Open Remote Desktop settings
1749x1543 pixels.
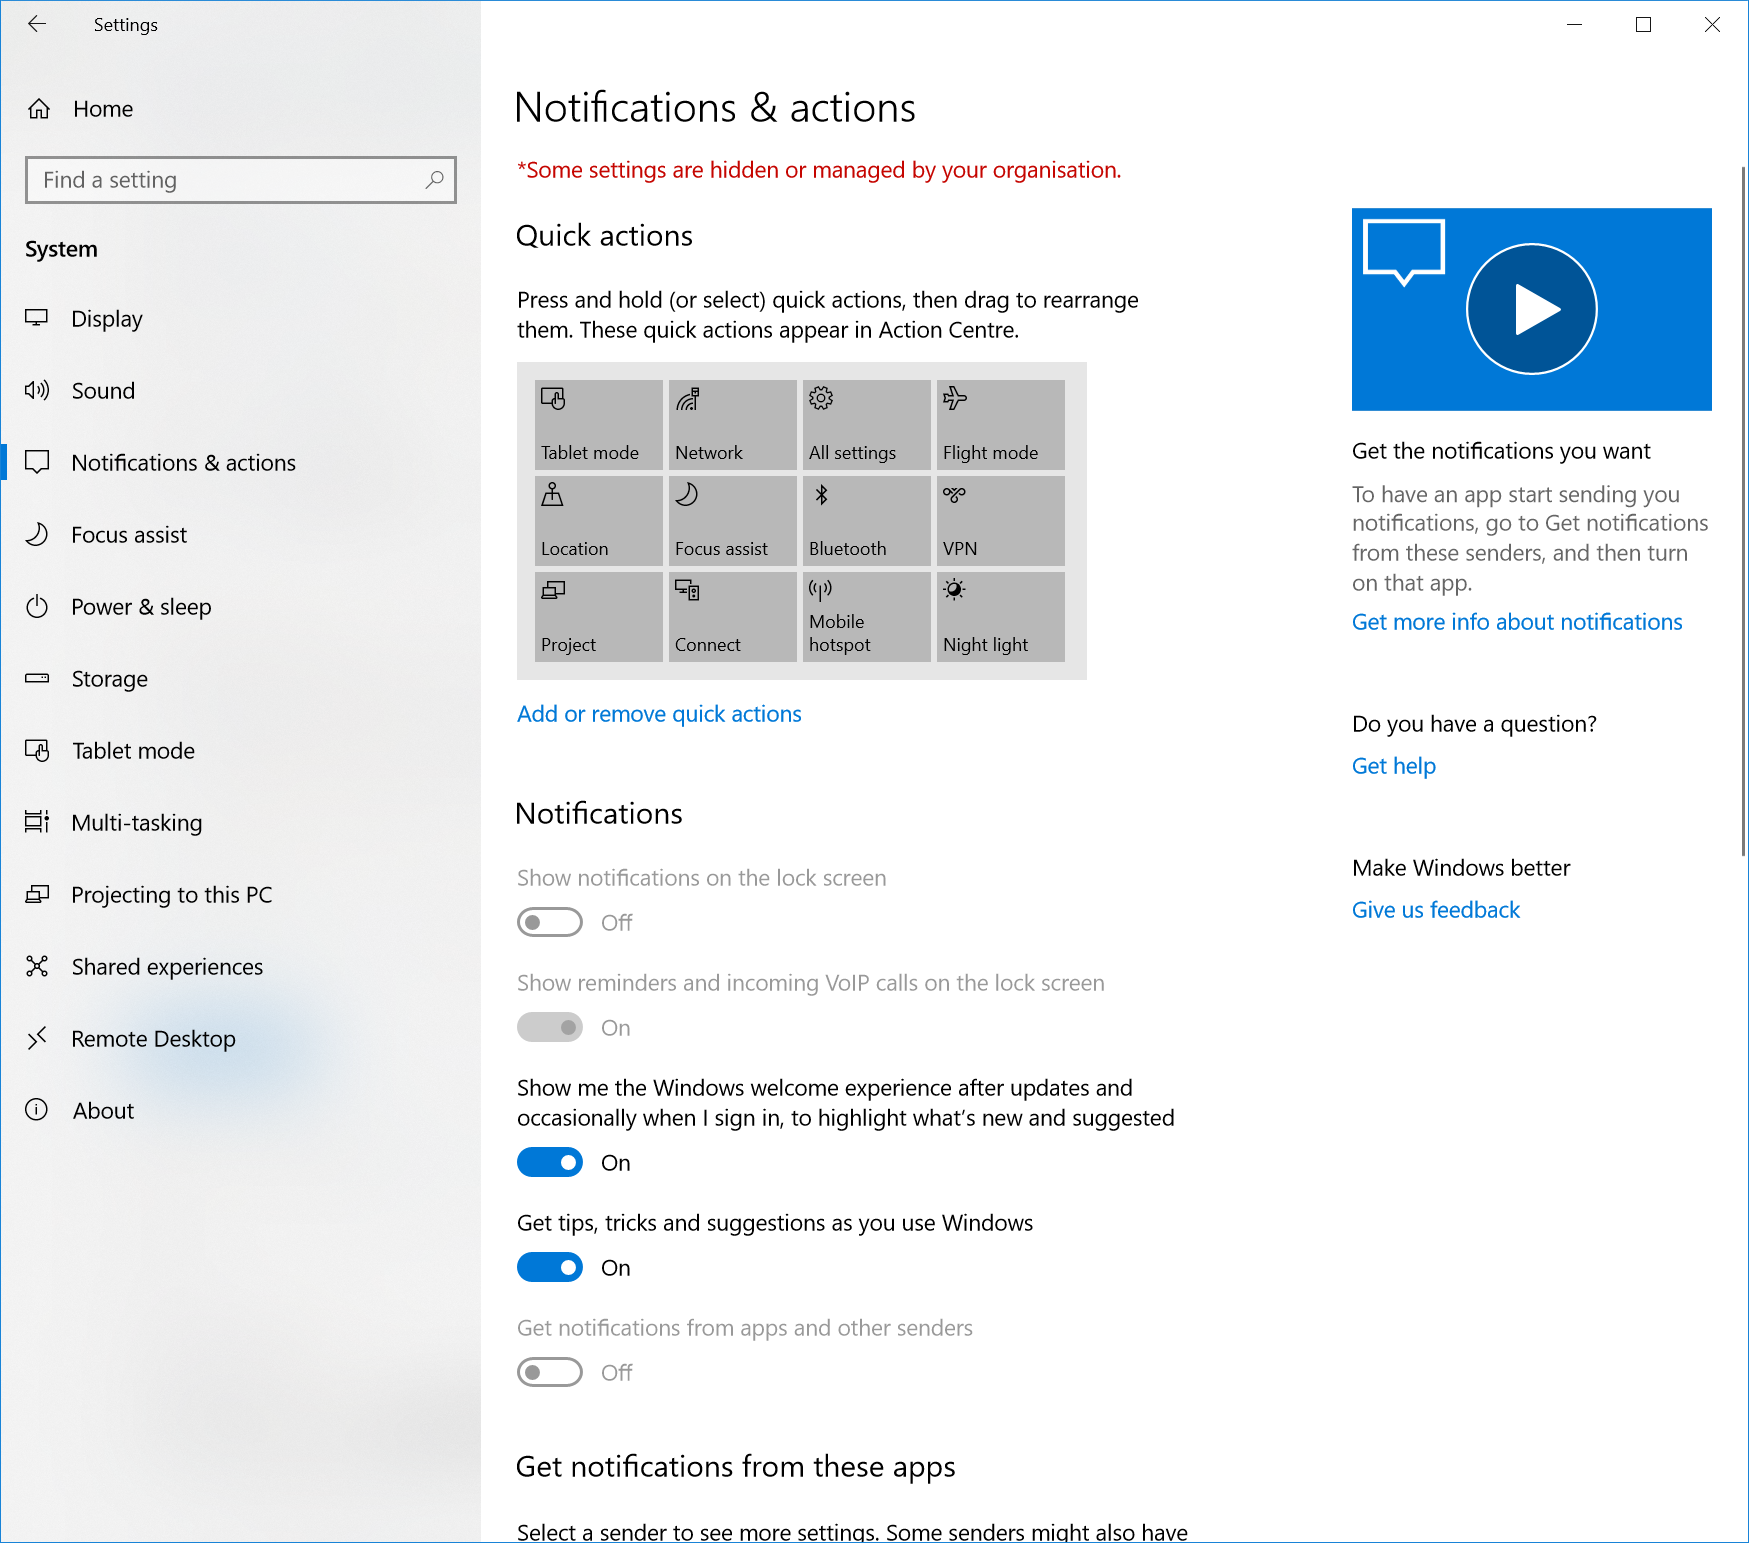click(x=240, y=1039)
